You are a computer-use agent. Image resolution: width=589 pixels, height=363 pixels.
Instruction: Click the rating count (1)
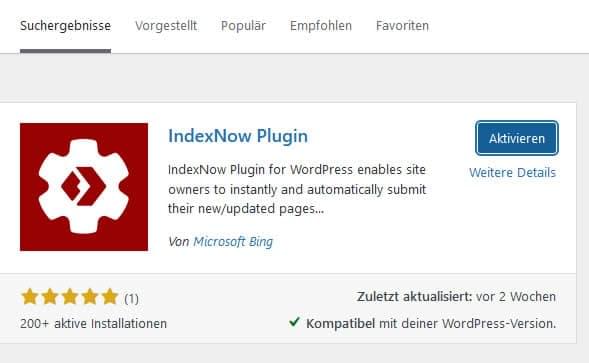(131, 299)
